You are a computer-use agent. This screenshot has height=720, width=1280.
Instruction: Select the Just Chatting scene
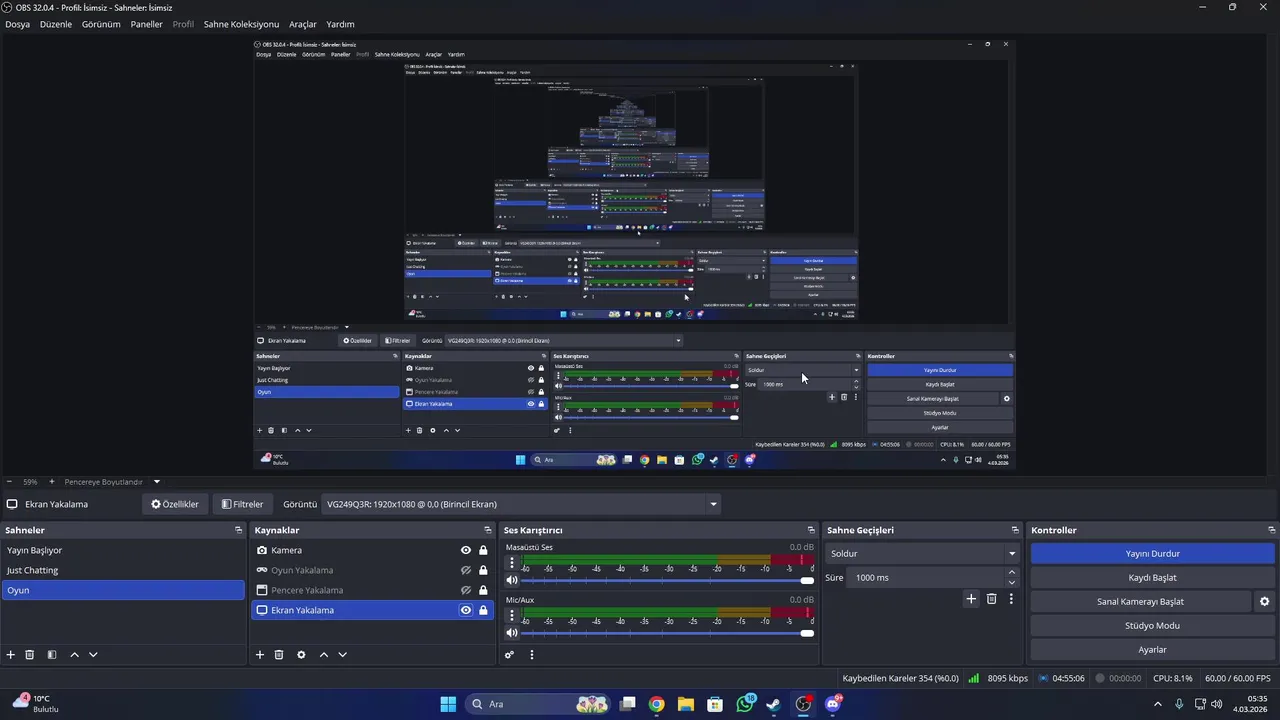123,570
